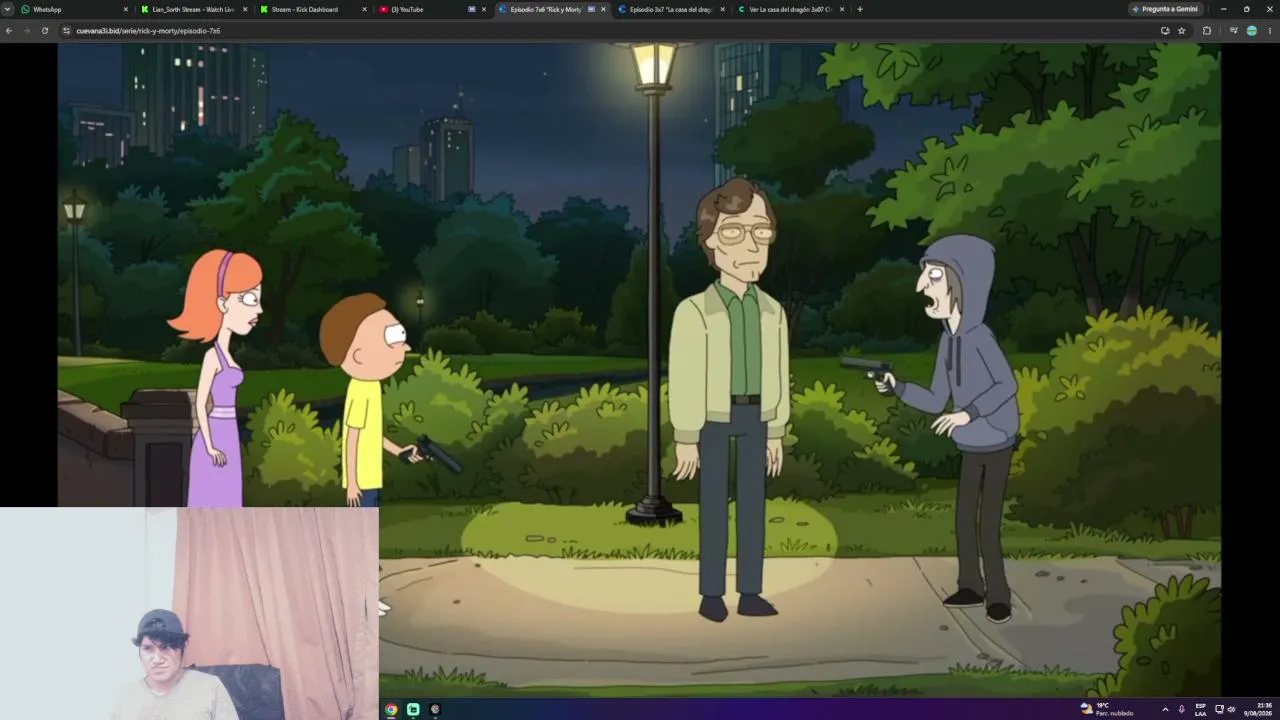Bookmark this page with the star icon
This screenshot has height=720, width=1280.
click(1182, 31)
